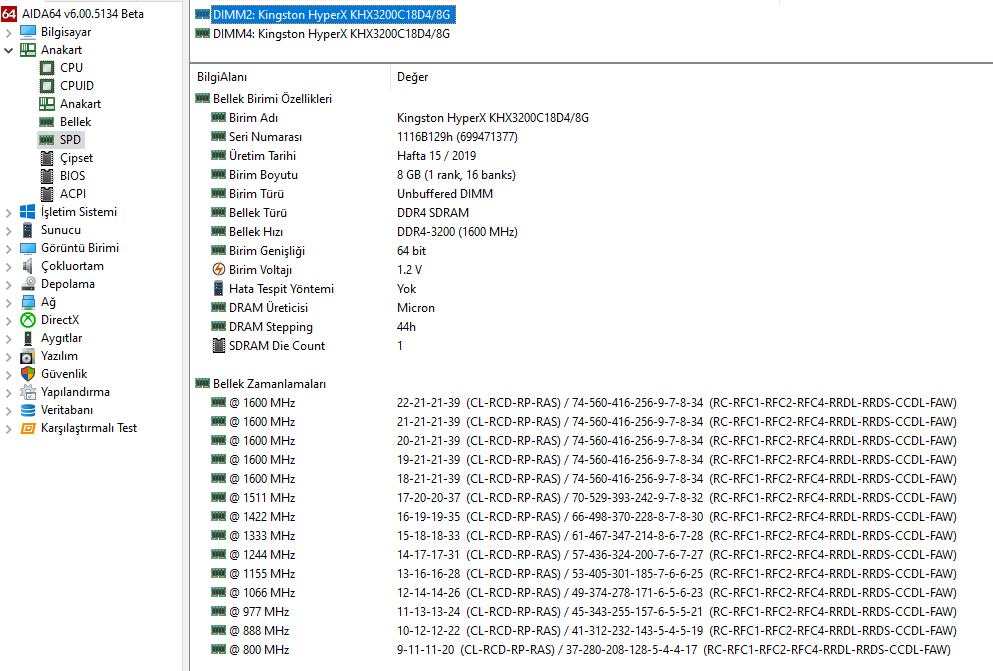This screenshot has width=993, height=671.
Task: Open the BIOS tree item label
Action: click(72, 175)
